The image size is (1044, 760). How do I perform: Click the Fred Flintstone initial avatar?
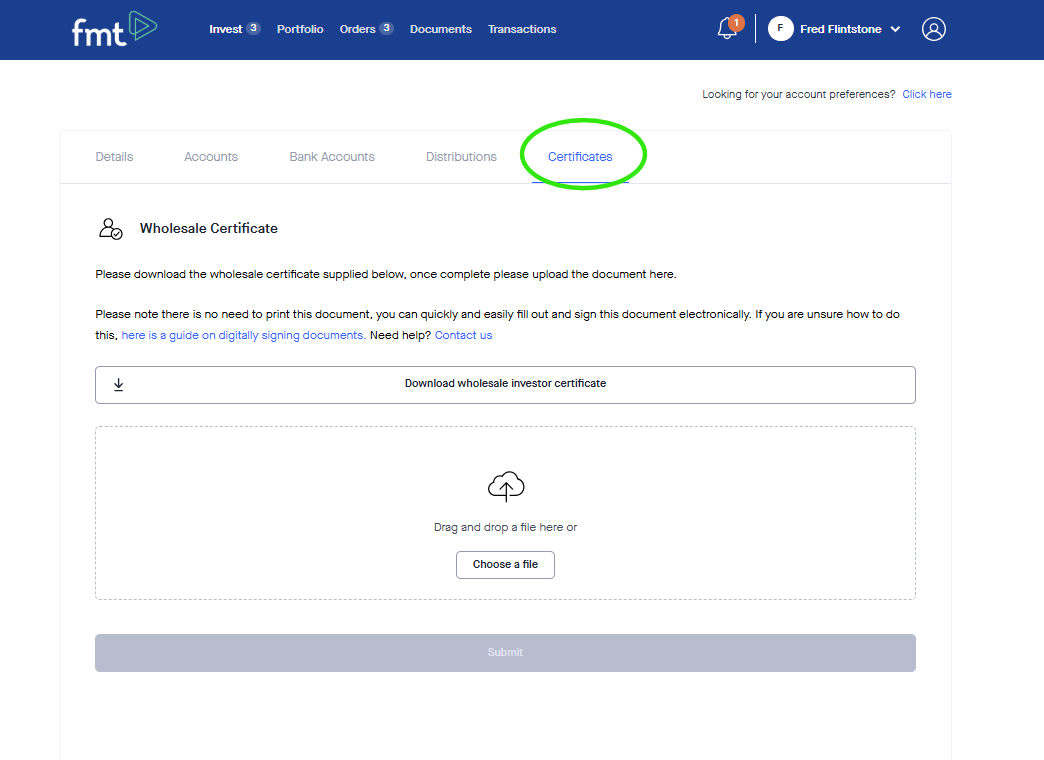pyautogui.click(x=780, y=29)
